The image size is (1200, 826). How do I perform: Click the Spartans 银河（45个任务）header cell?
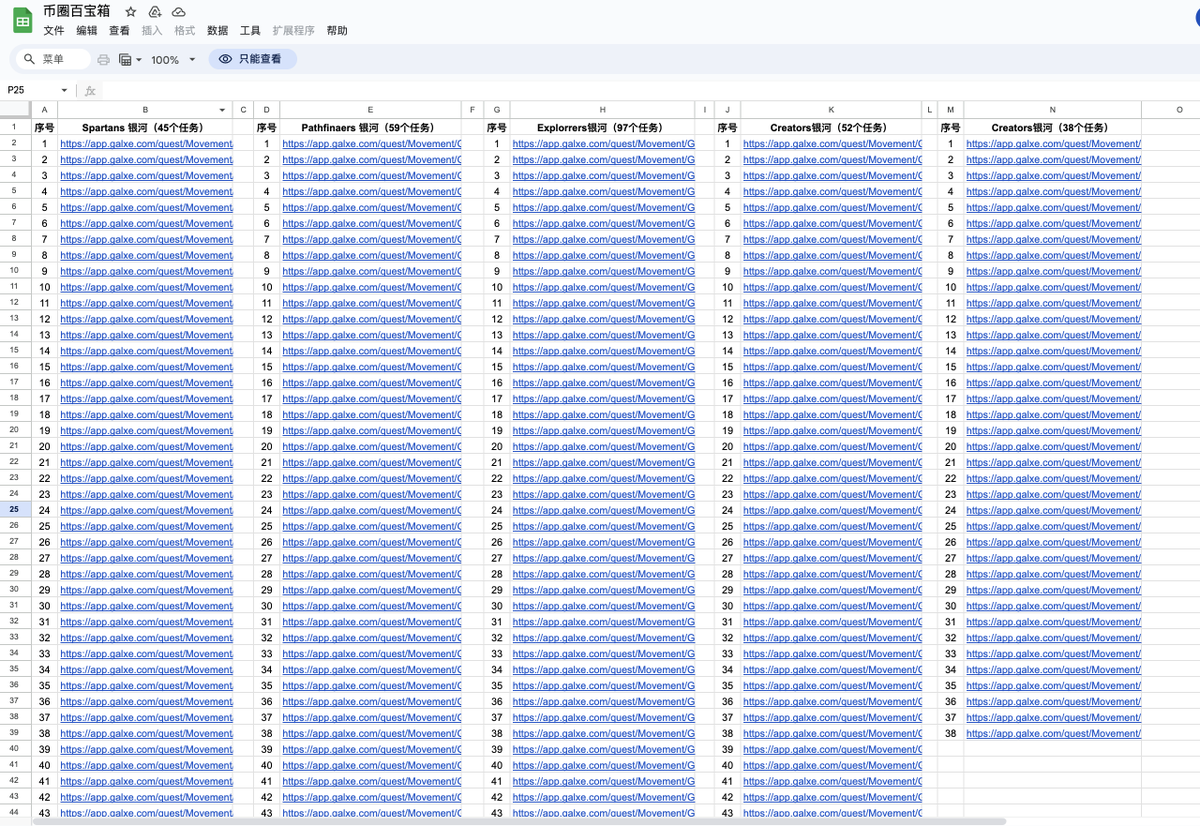point(145,127)
